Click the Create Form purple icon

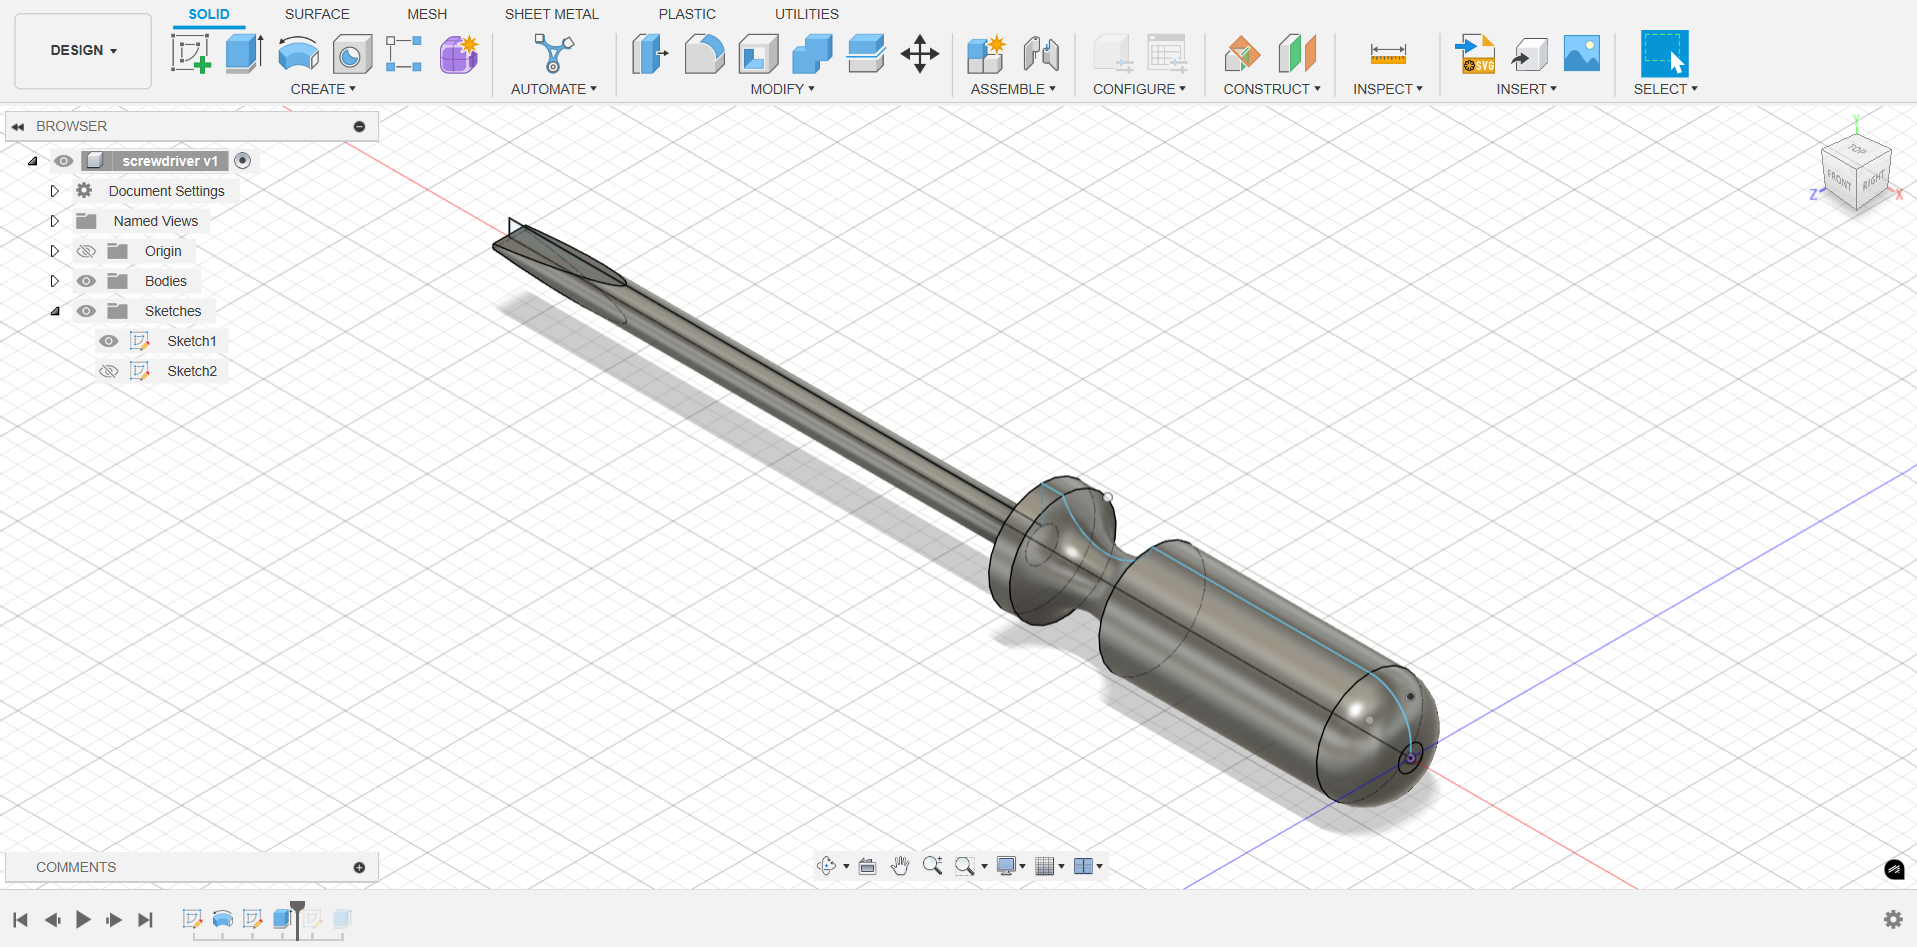(x=459, y=54)
